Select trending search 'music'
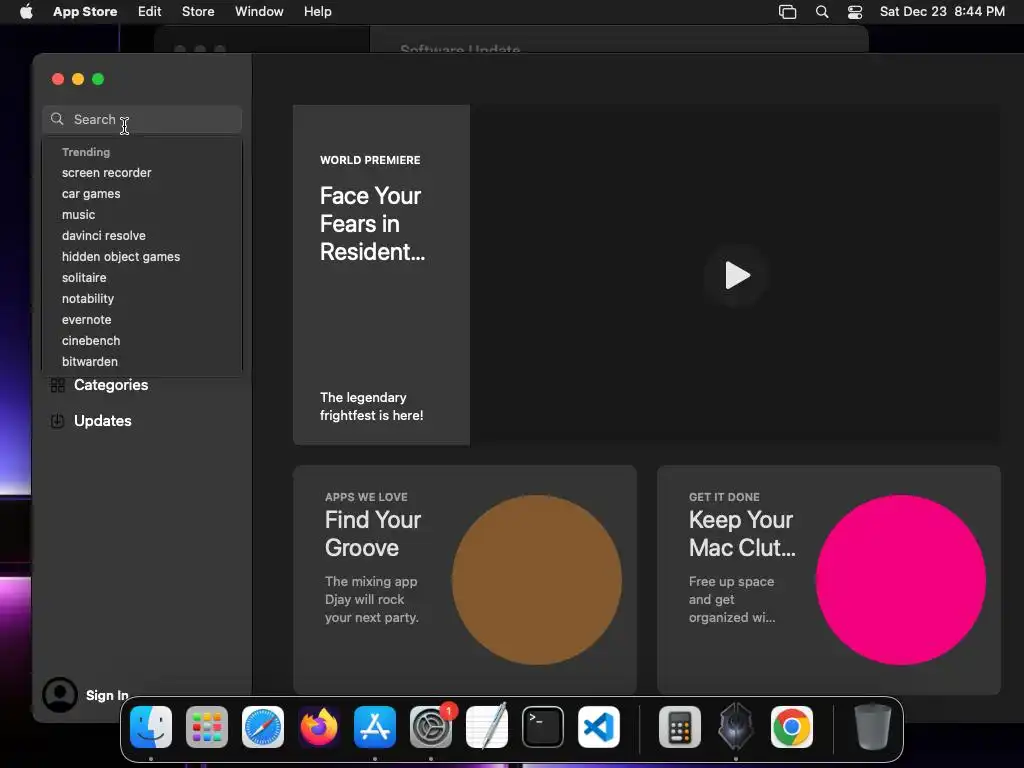 click(x=78, y=214)
